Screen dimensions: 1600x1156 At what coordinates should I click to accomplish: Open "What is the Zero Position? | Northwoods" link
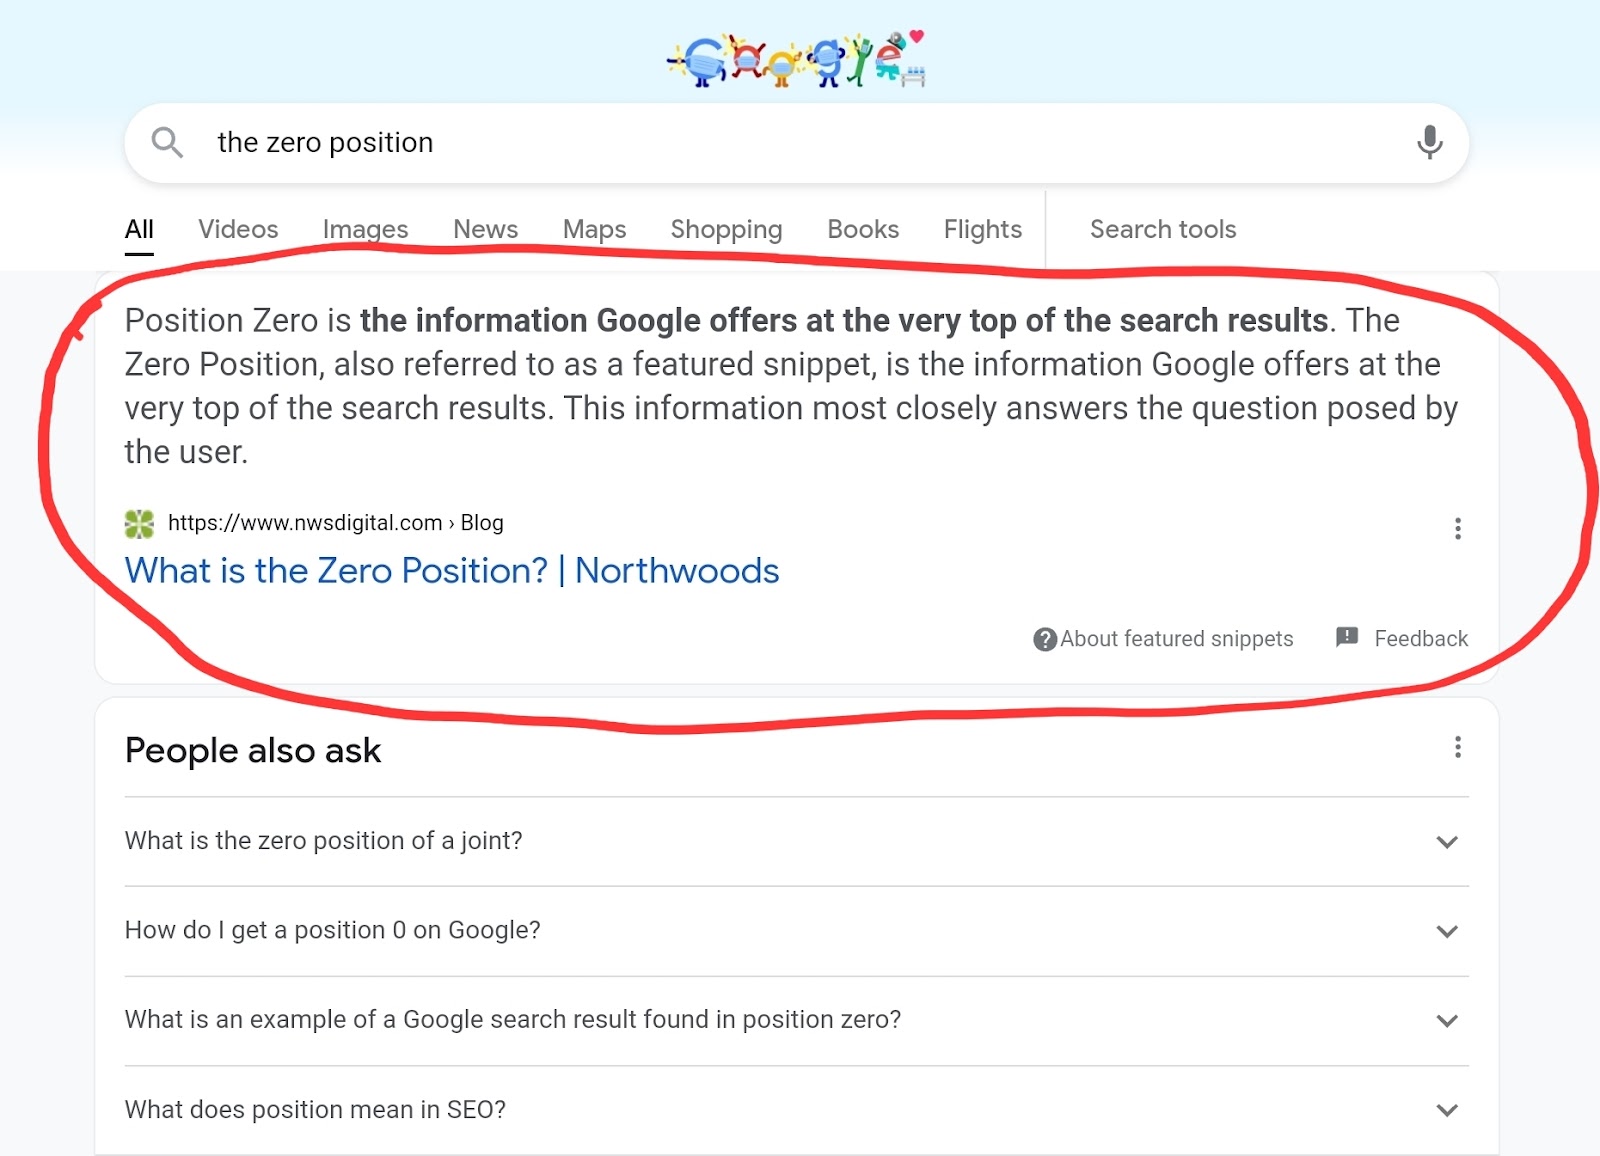452,571
